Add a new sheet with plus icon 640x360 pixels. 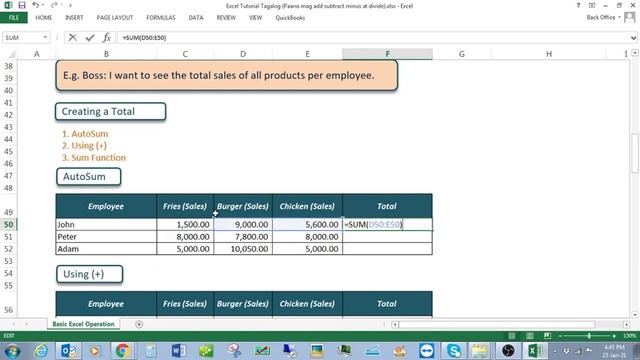tap(139, 324)
